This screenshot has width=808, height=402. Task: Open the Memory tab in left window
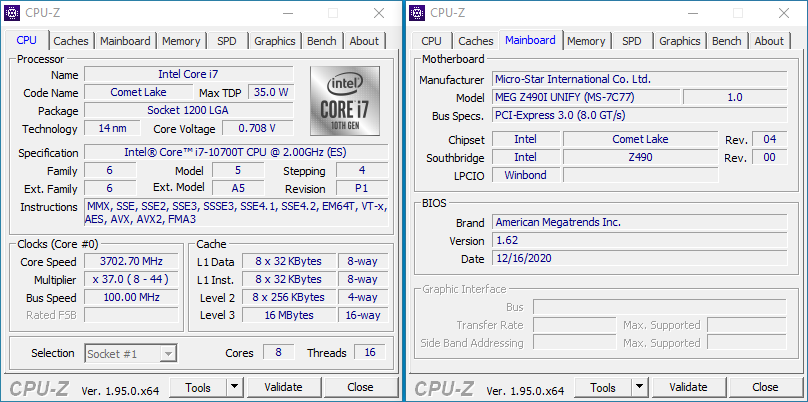tap(181, 41)
